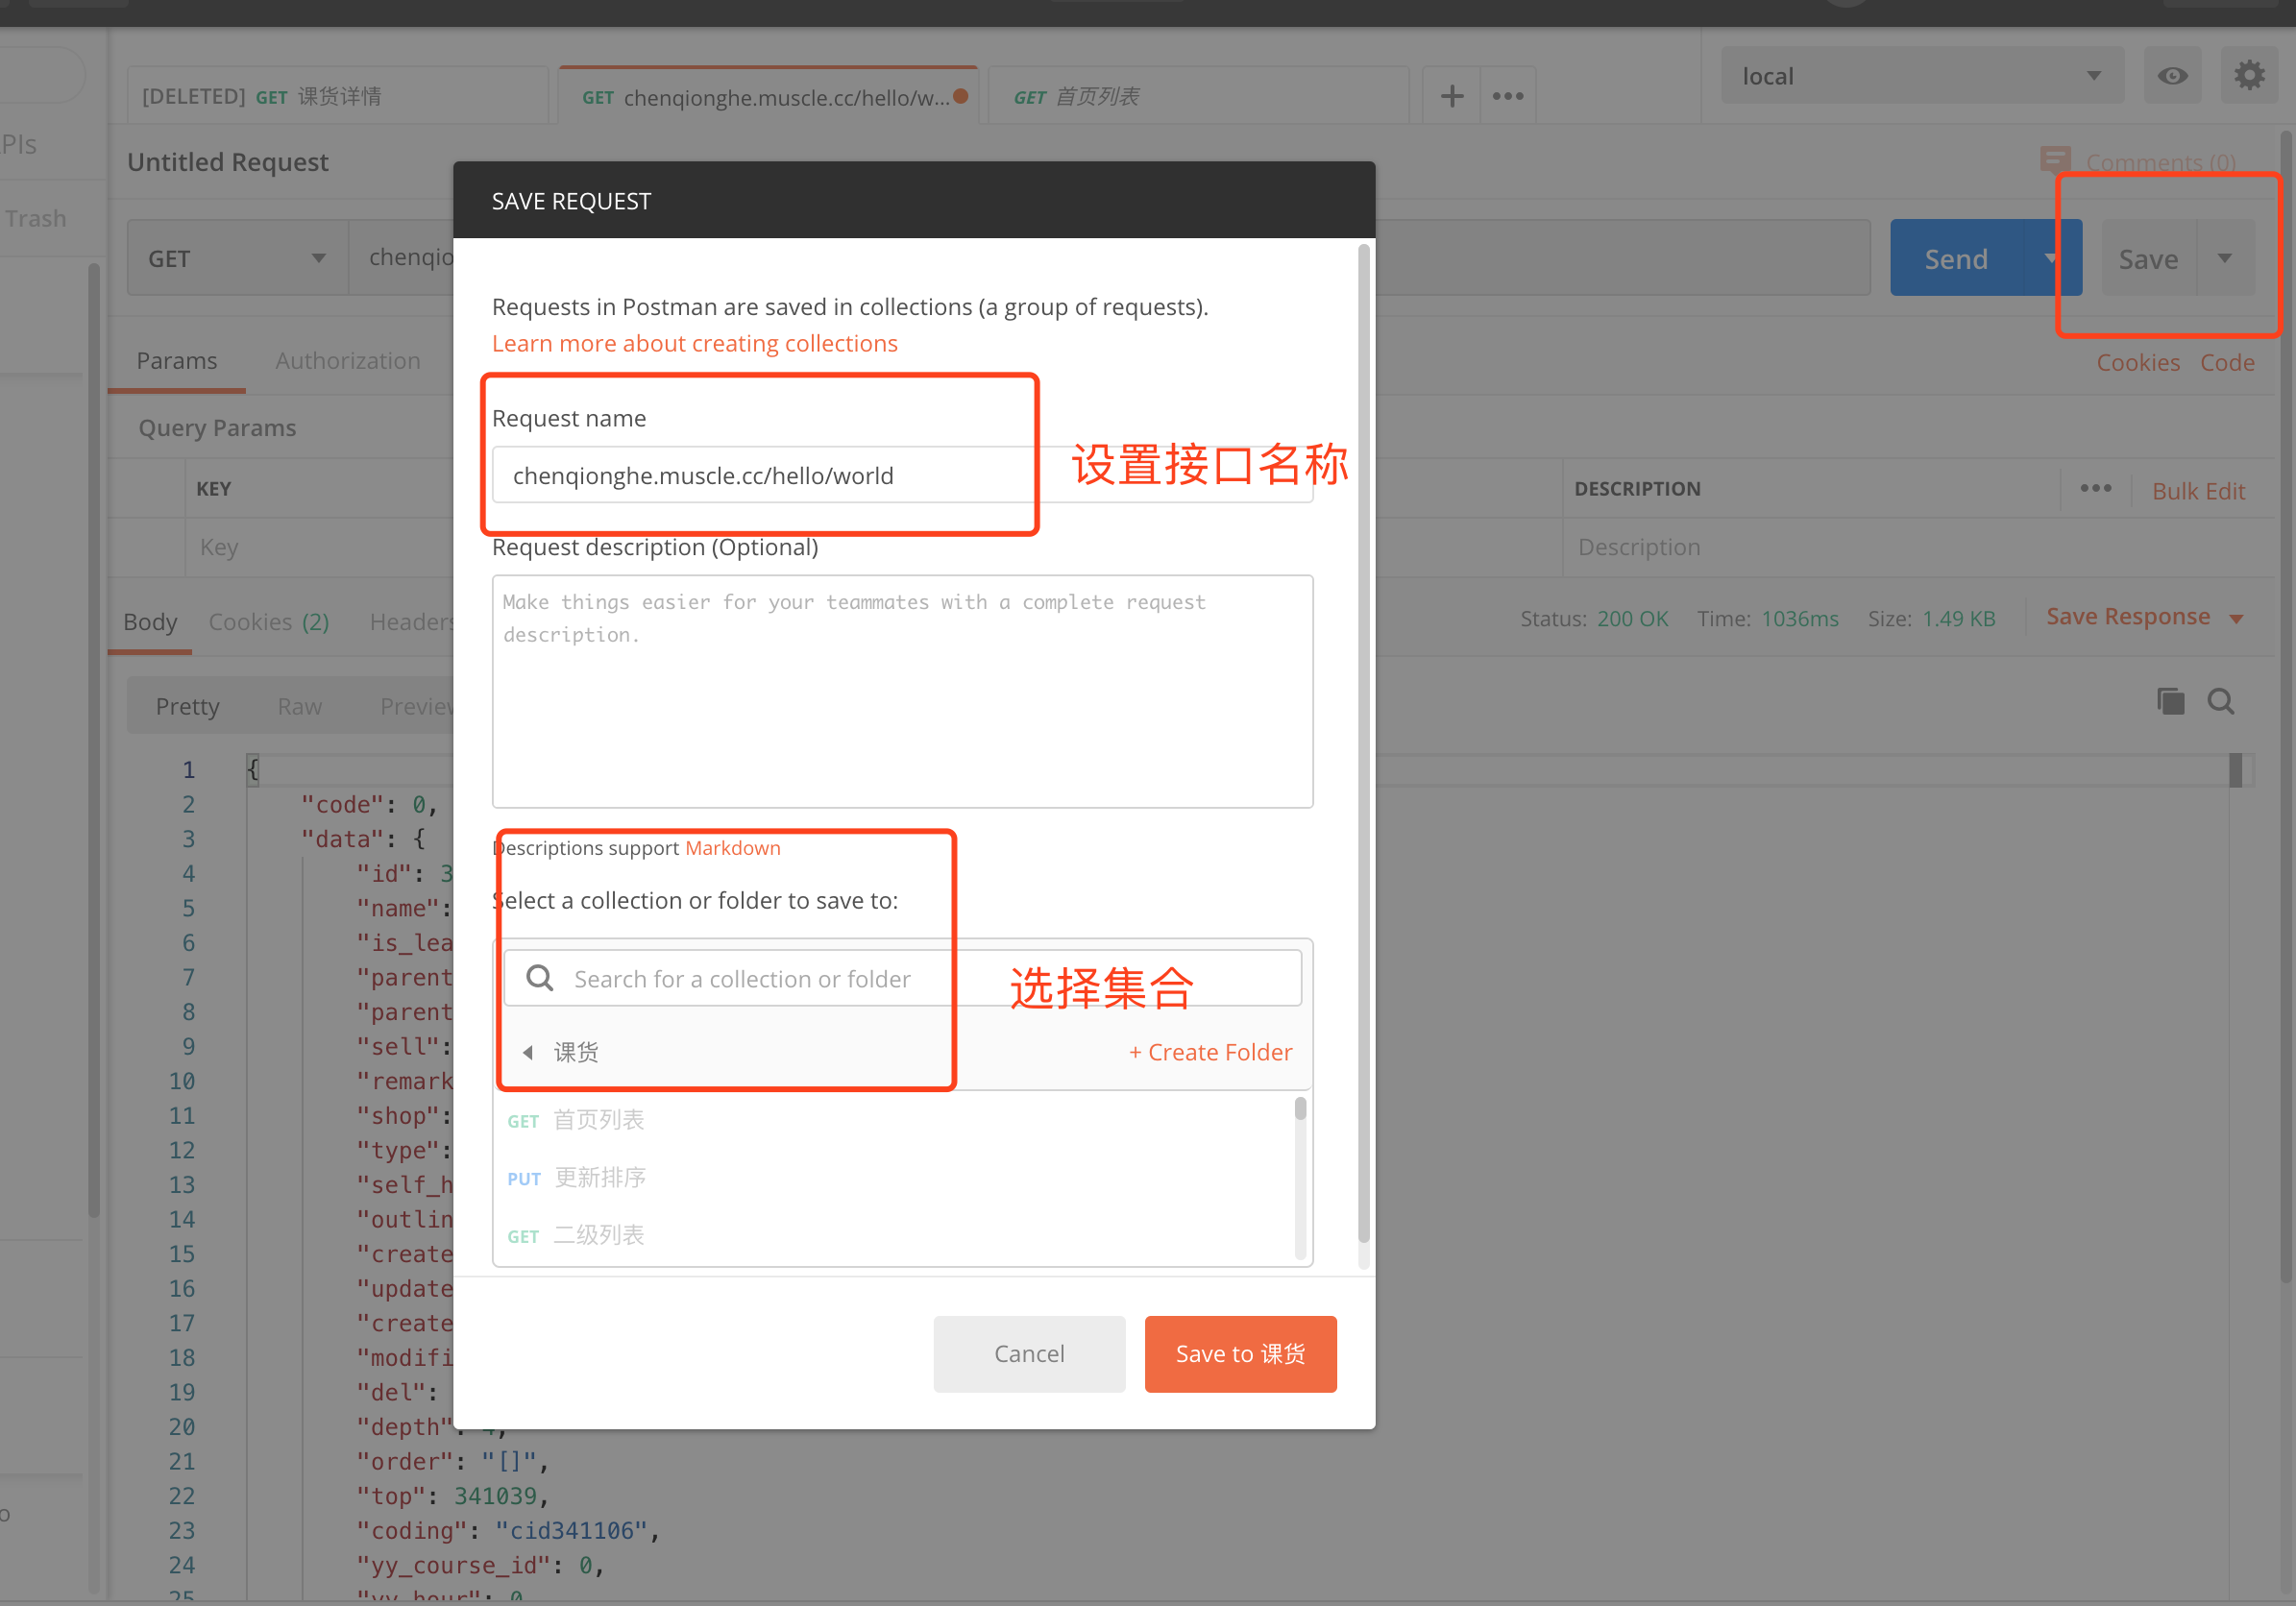Image resolution: width=2296 pixels, height=1606 pixels.
Task: Expand the 课货 collection tree item
Action: [x=528, y=1050]
